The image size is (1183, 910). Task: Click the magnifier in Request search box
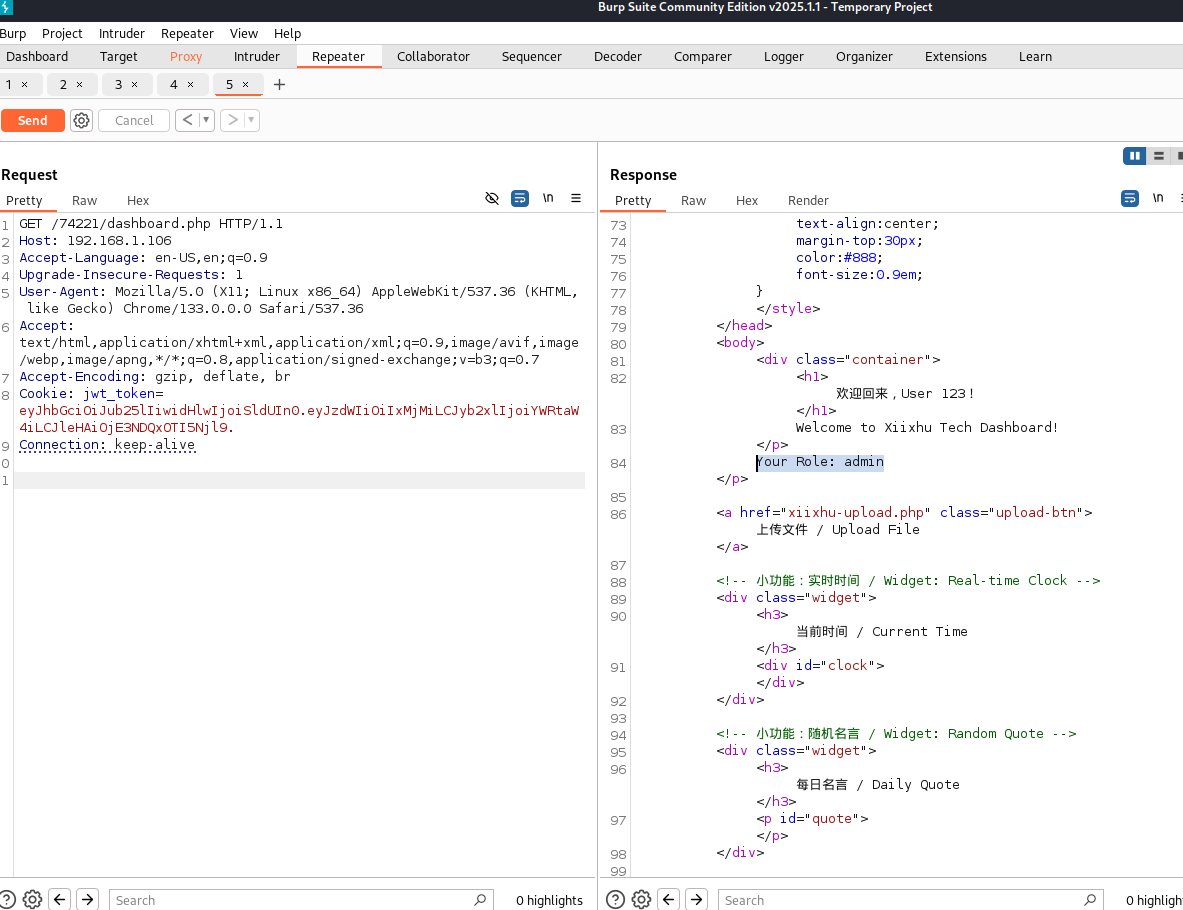click(480, 899)
